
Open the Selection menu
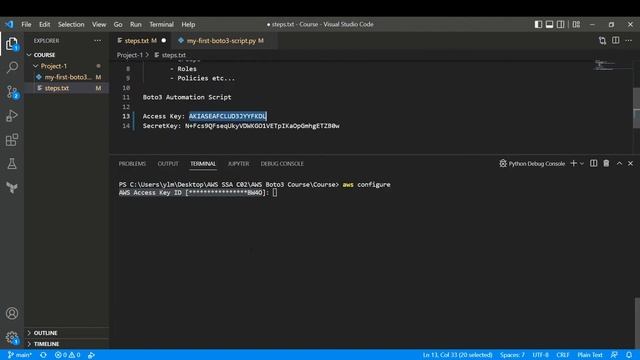tap(71, 24)
